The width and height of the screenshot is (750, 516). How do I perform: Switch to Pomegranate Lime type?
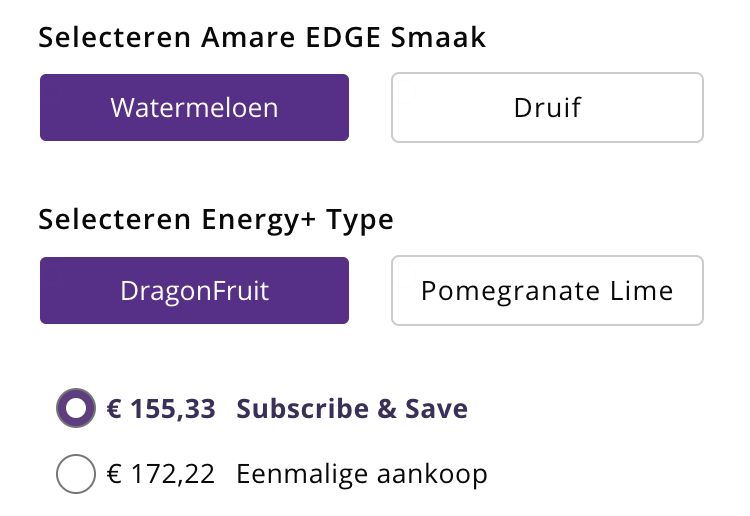pyautogui.click(x=547, y=290)
